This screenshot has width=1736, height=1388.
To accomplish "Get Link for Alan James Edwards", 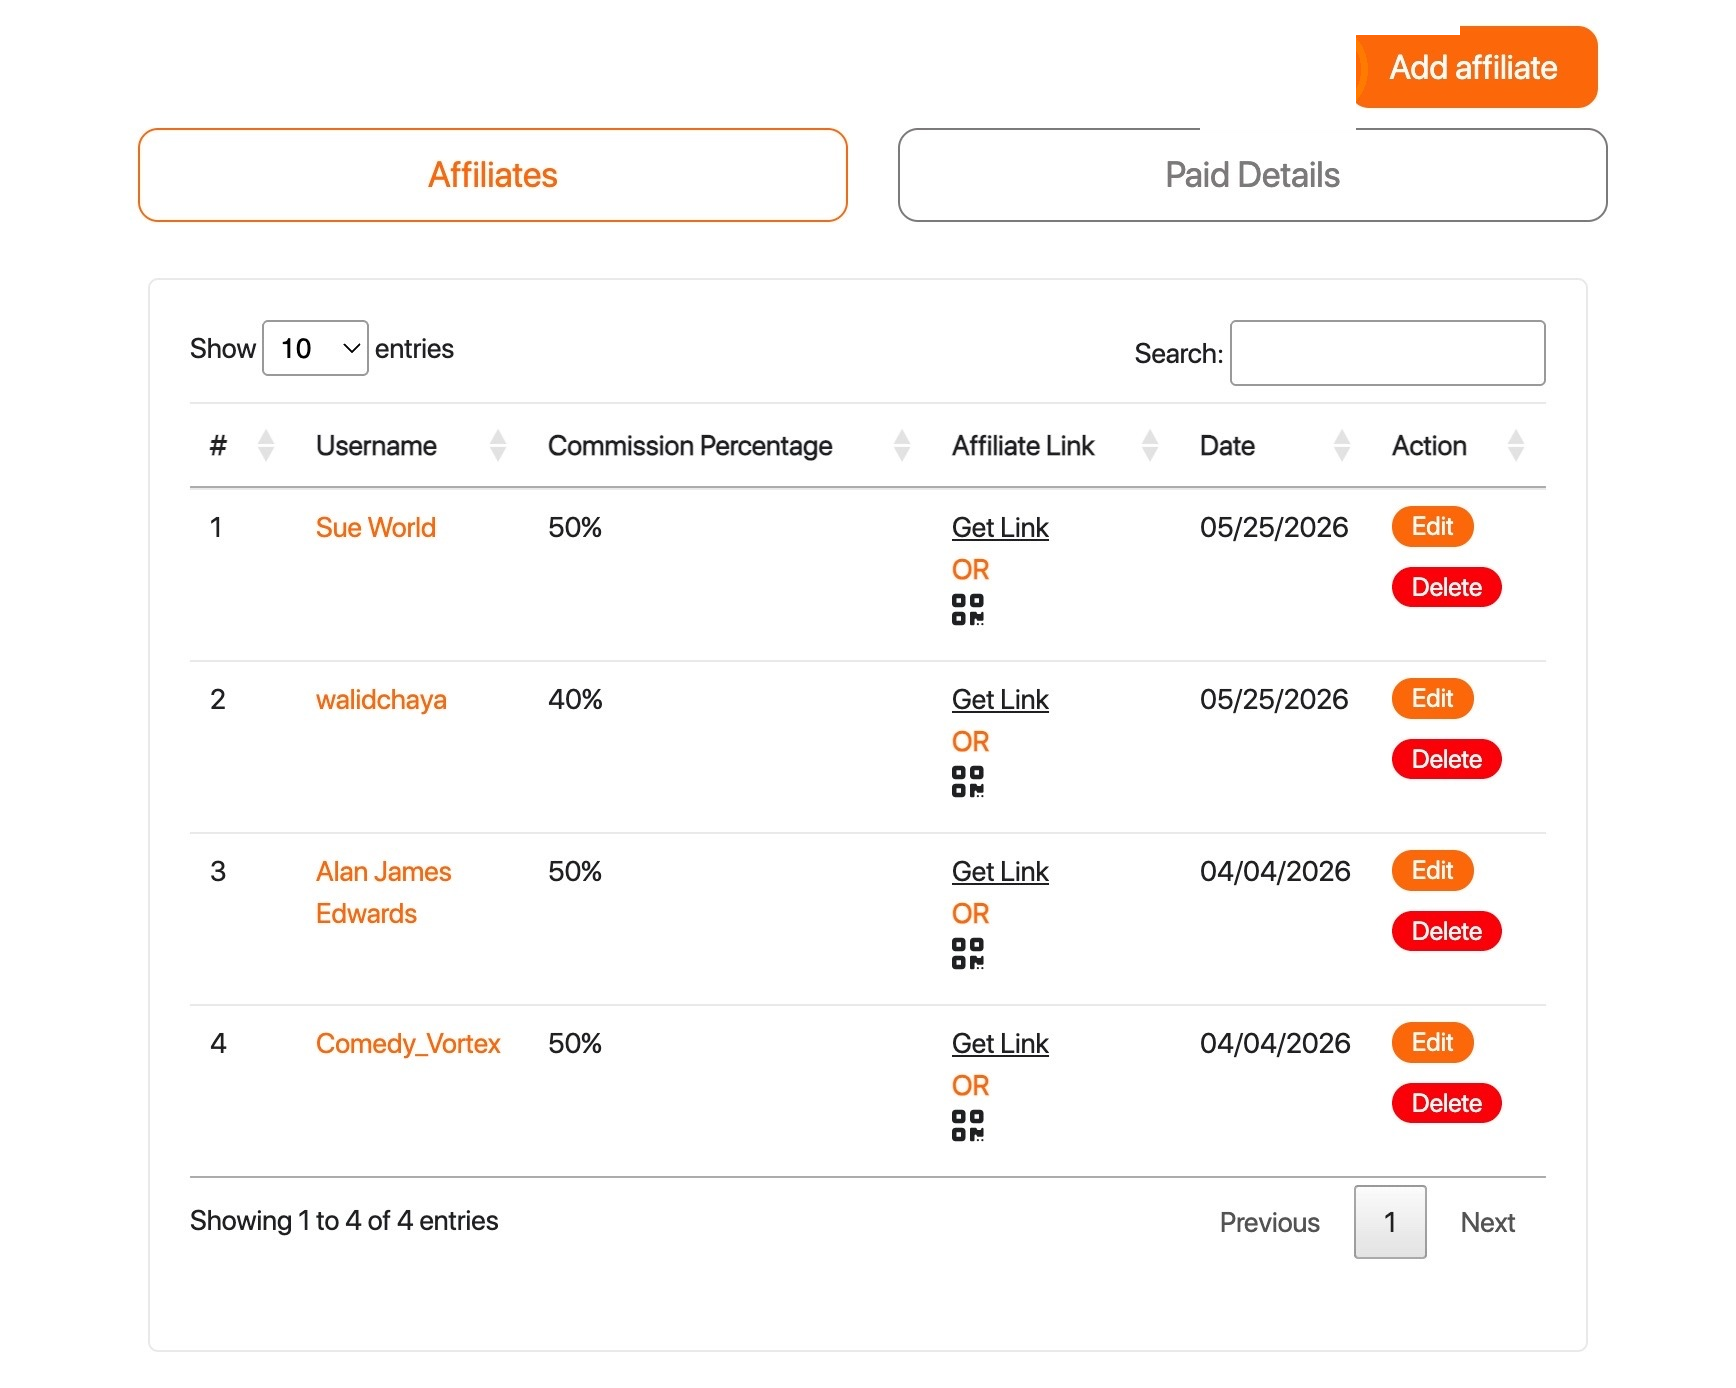I will (1000, 872).
